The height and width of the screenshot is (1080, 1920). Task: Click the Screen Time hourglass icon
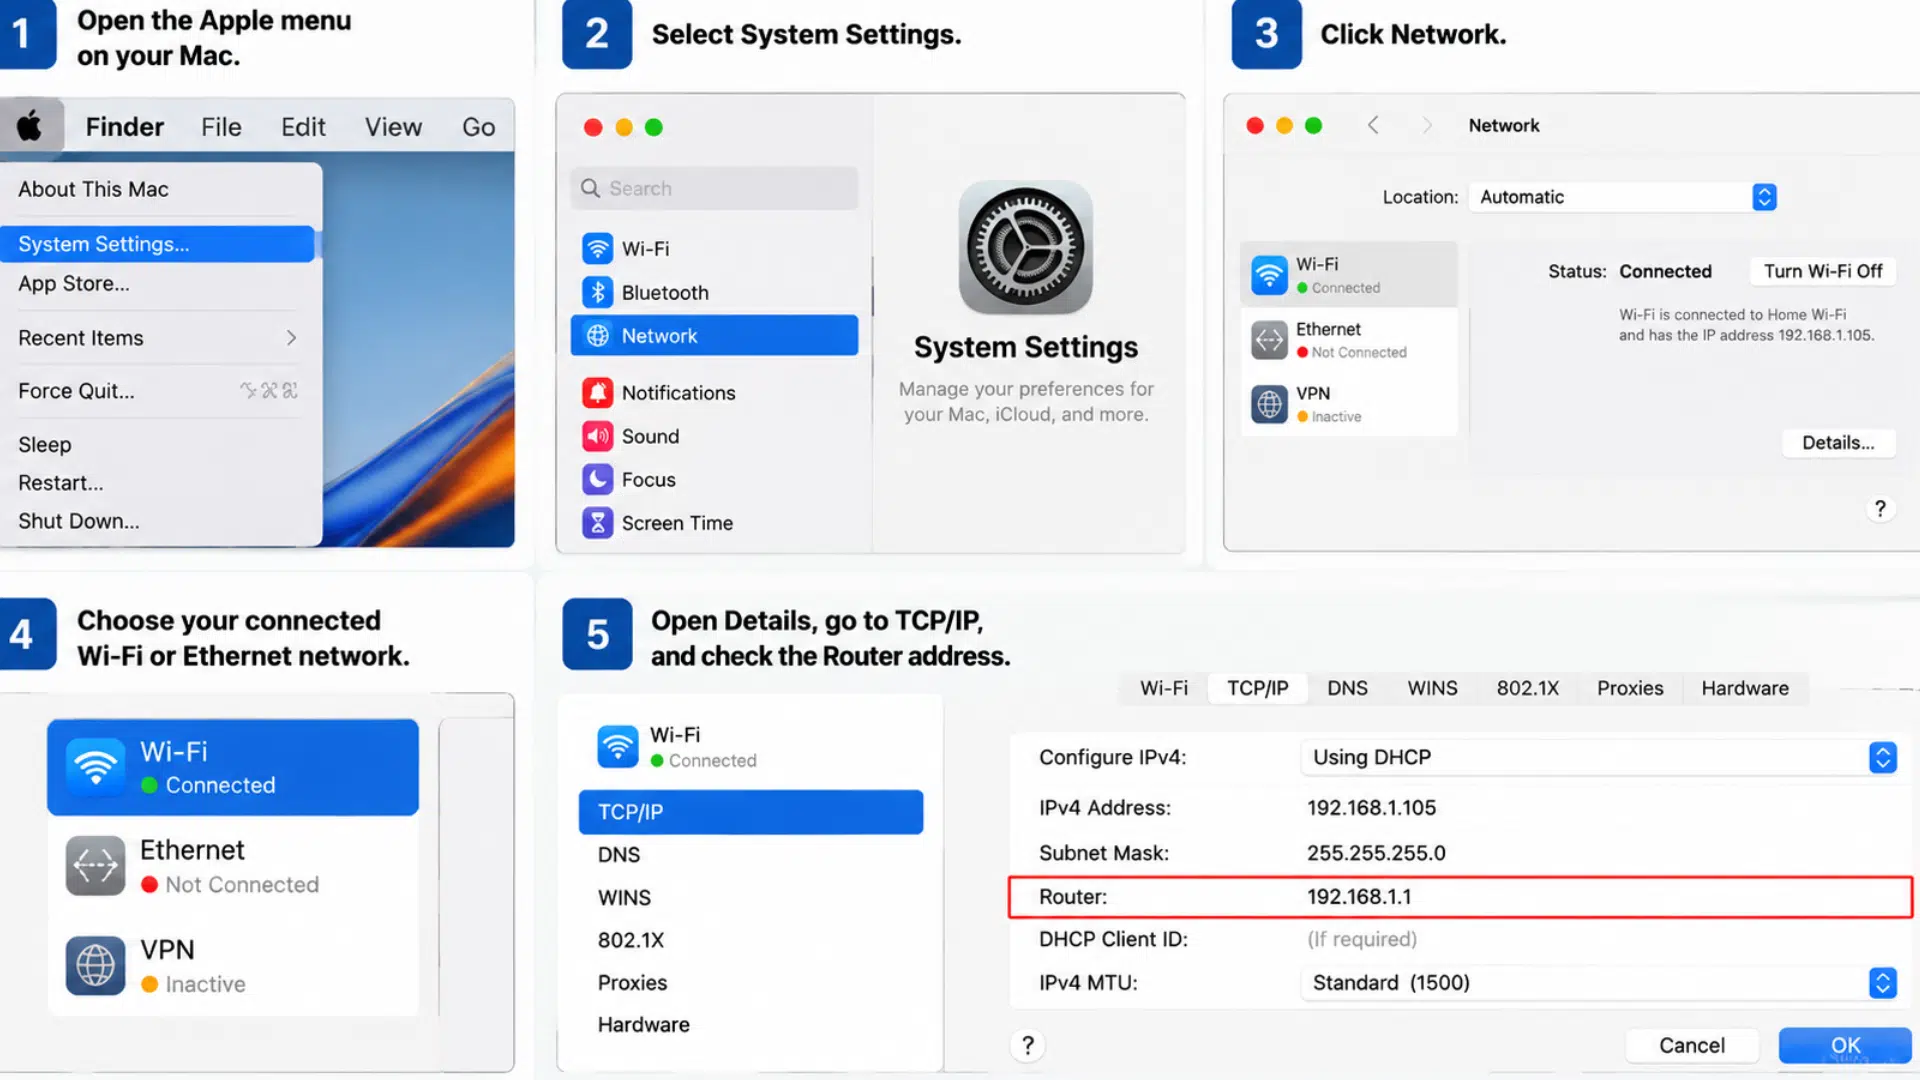[597, 523]
